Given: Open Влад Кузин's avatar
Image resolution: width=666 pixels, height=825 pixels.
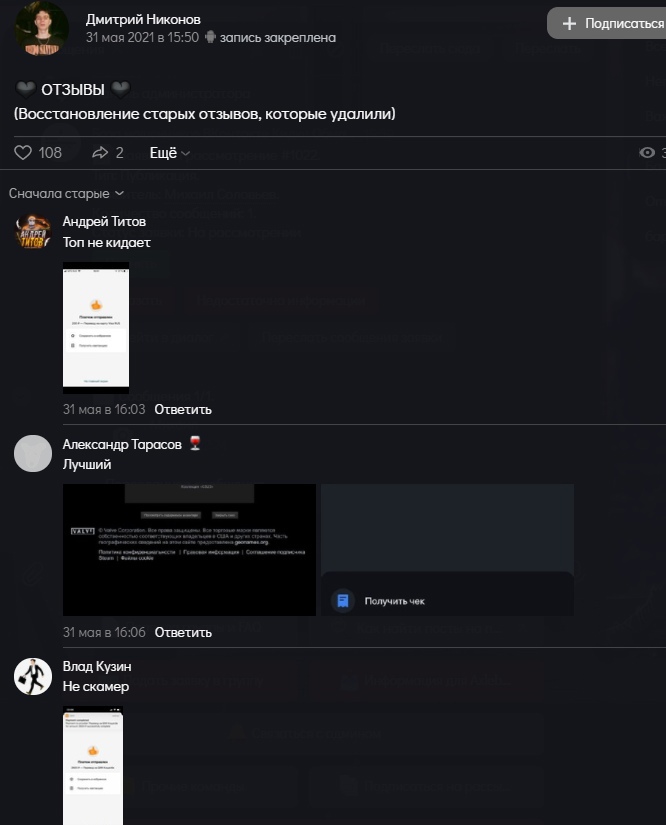Looking at the screenshot, I should tap(33, 677).
